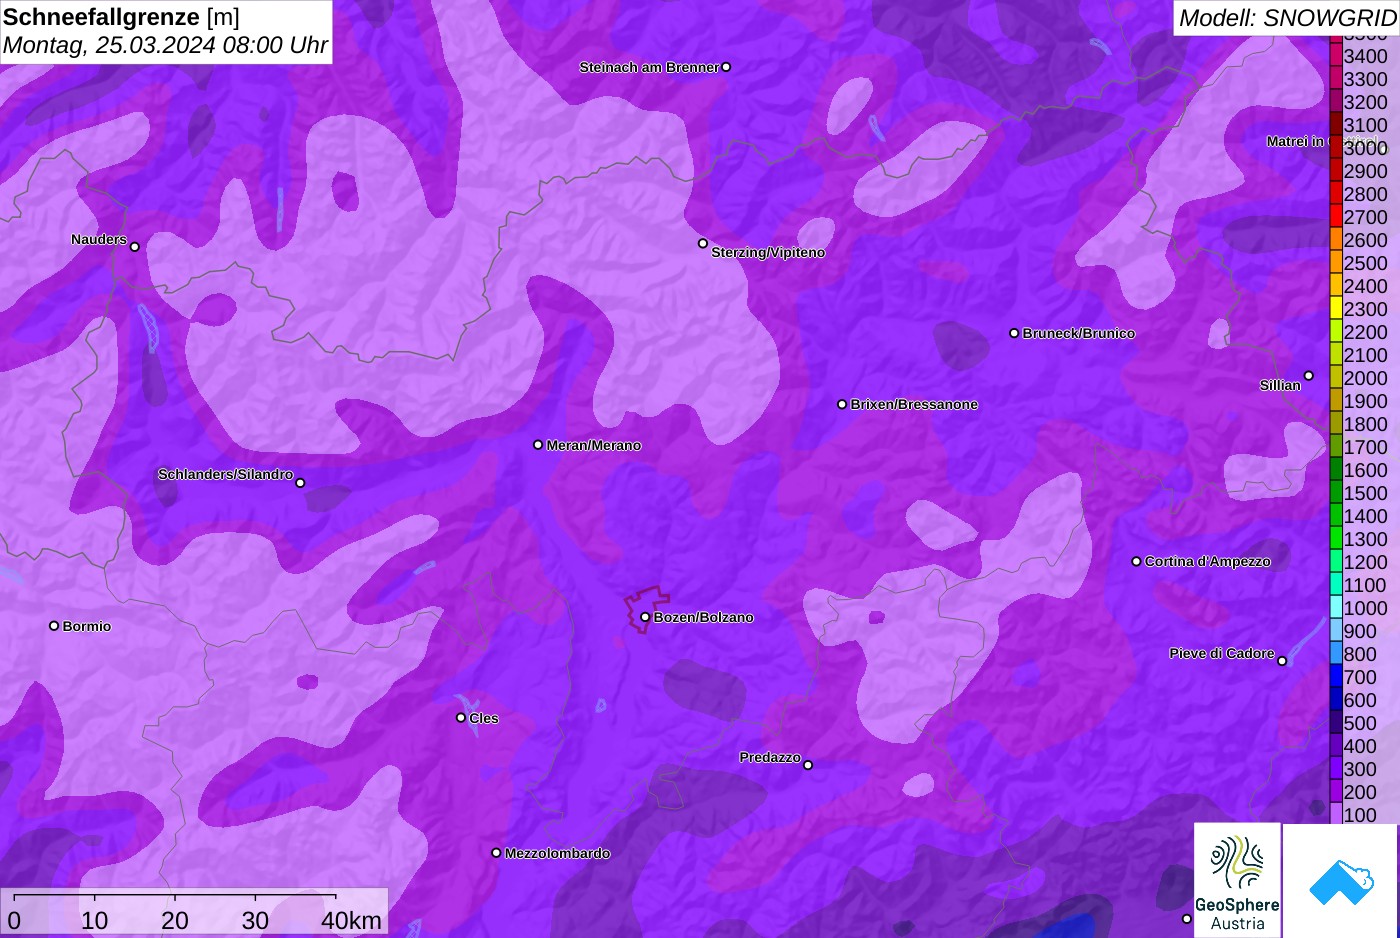Screen dimensions: 1400x938
Task: Select the Pieve di Cadore marker
Action: pos(1282,661)
